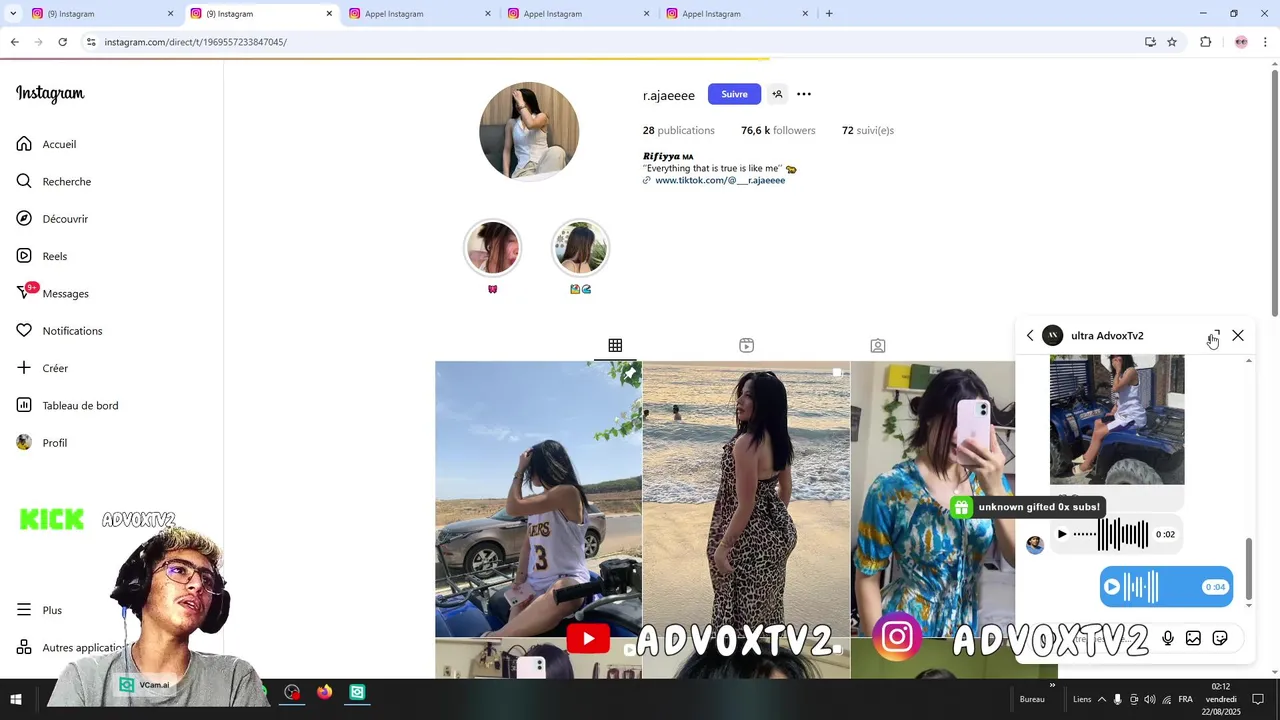This screenshot has height=720, width=1280.
Task: Open the 72 suivi(e)s list
Action: (868, 130)
